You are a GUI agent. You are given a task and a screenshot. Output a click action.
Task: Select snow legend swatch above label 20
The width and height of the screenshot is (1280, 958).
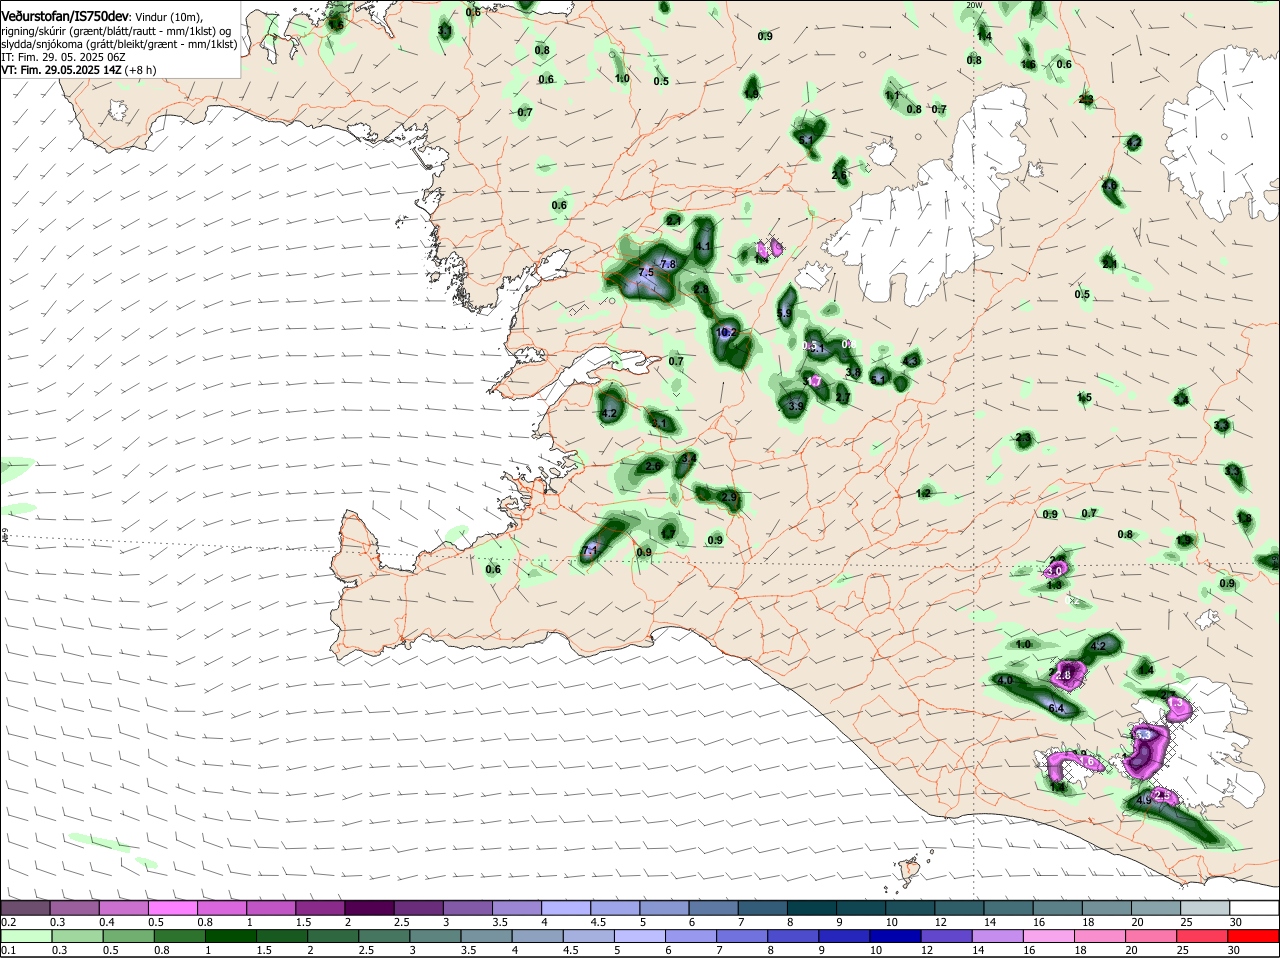pos(1156,907)
